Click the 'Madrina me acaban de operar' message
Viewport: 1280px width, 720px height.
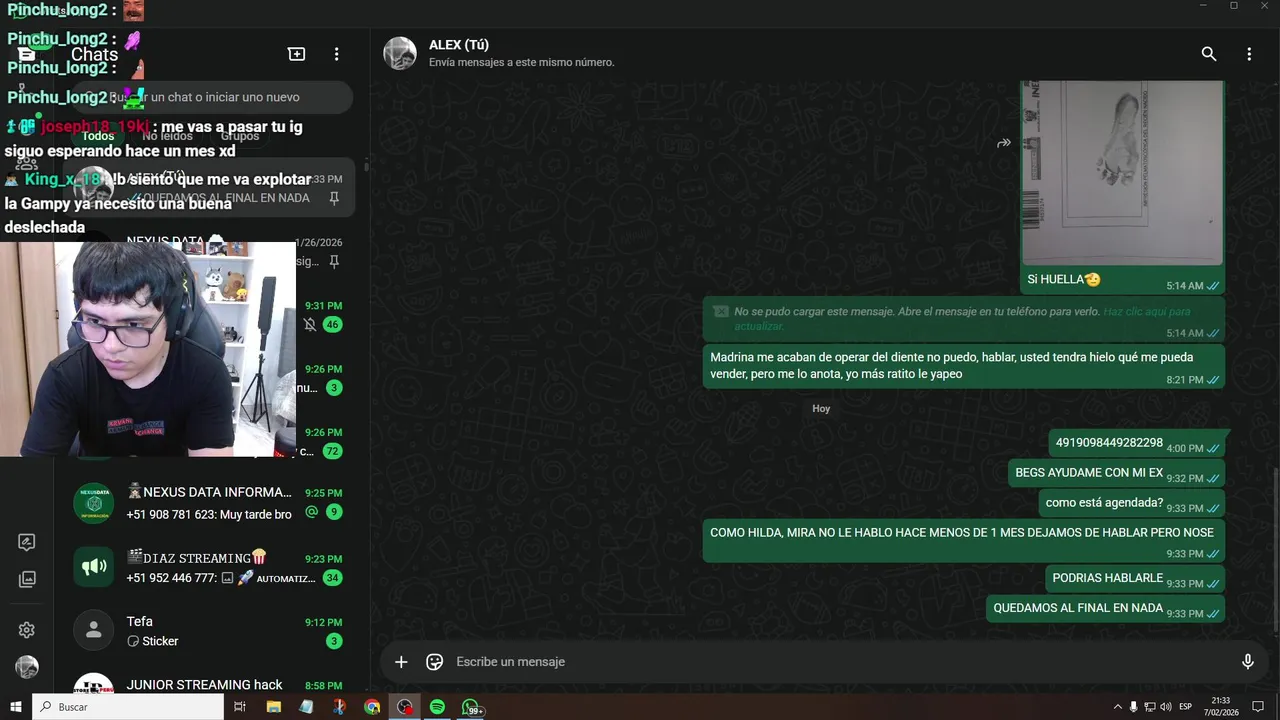click(x=964, y=366)
